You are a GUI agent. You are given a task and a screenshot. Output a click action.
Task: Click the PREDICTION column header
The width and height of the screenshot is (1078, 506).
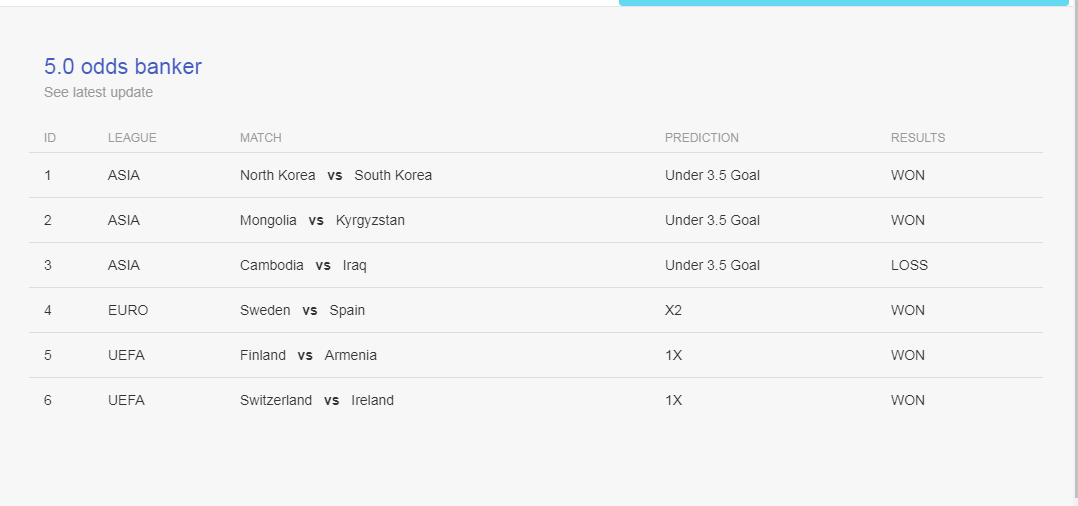(702, 138)
